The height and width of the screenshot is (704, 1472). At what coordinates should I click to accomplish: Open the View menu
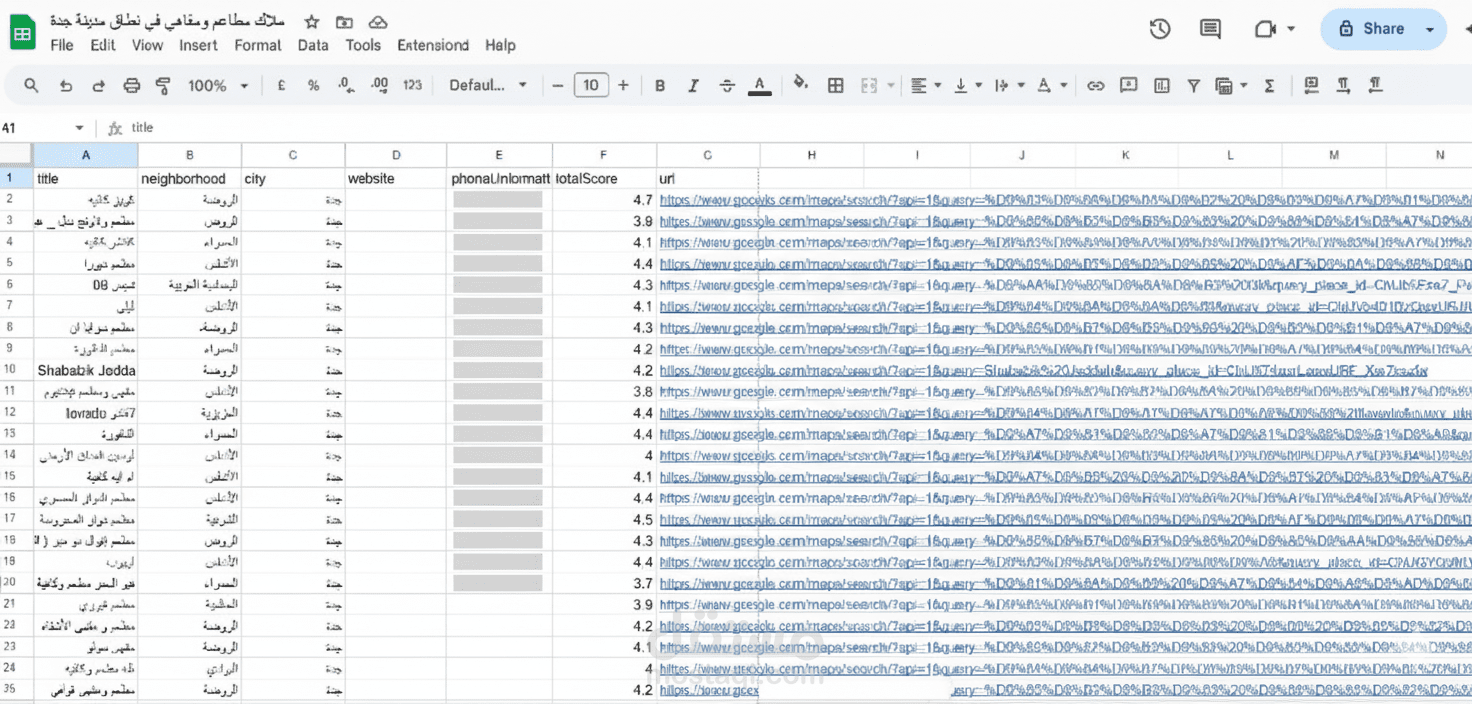(147, 45)
